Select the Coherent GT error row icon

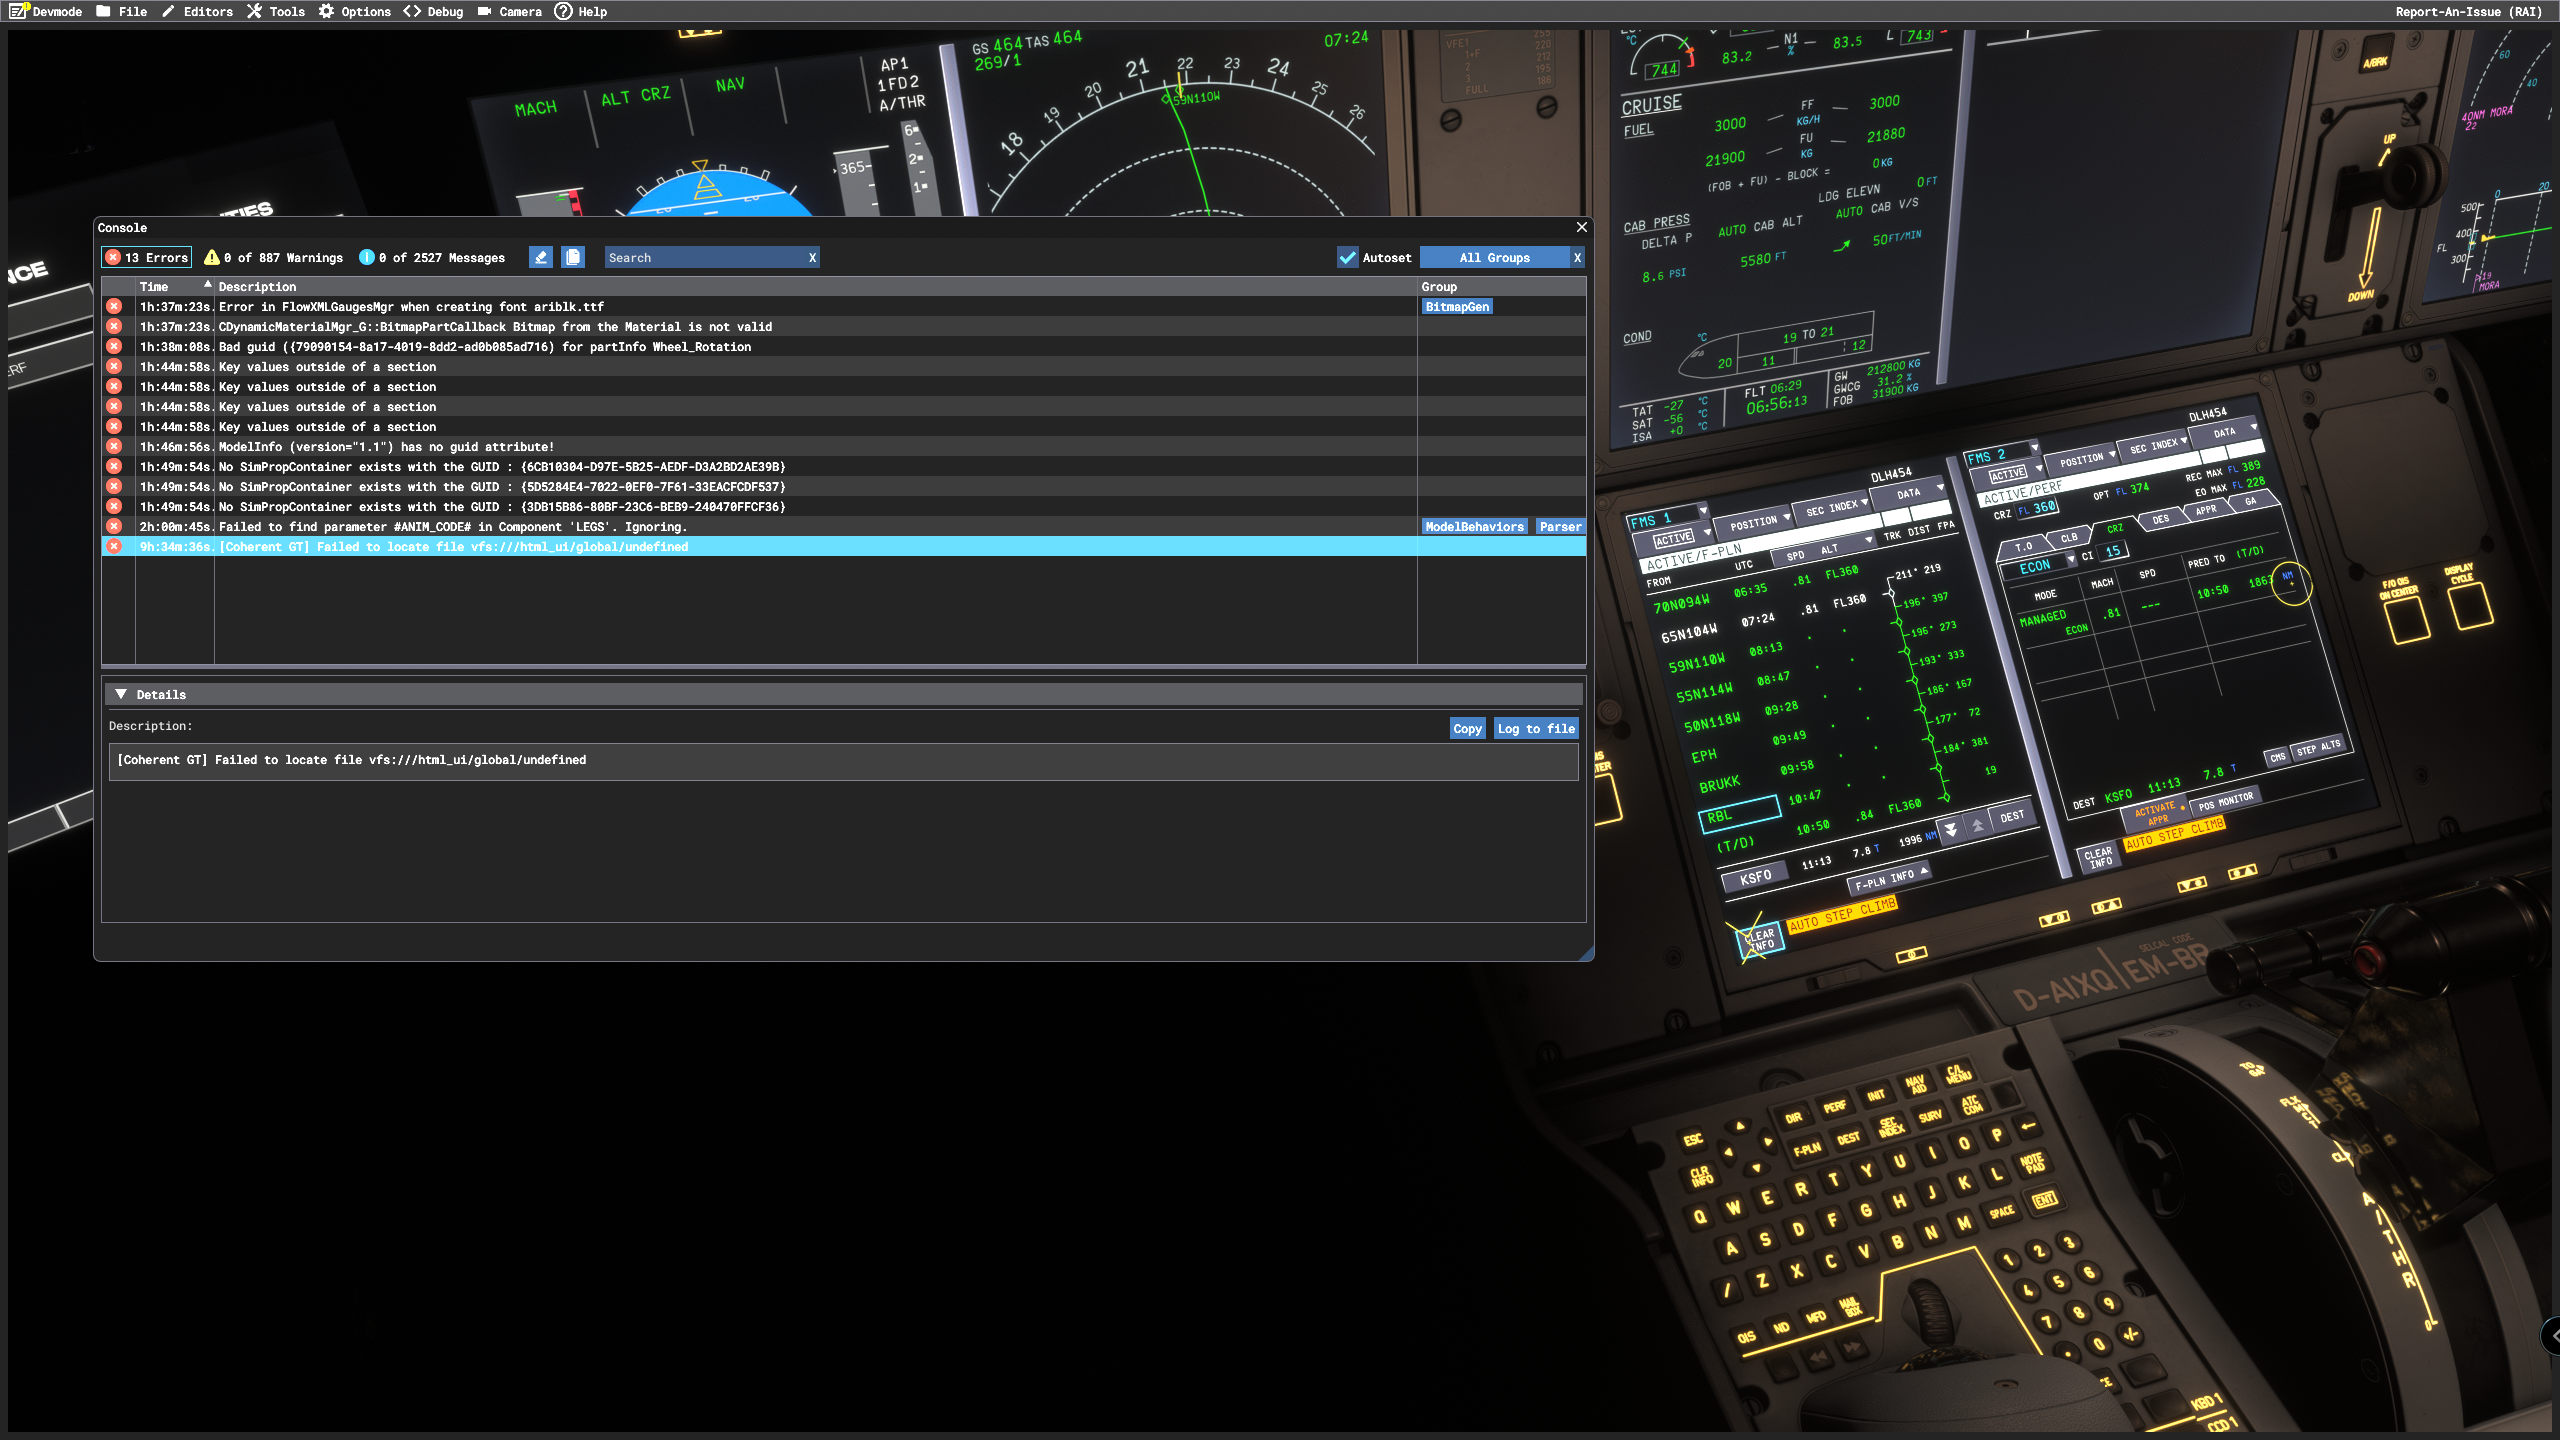pos(114,546)
